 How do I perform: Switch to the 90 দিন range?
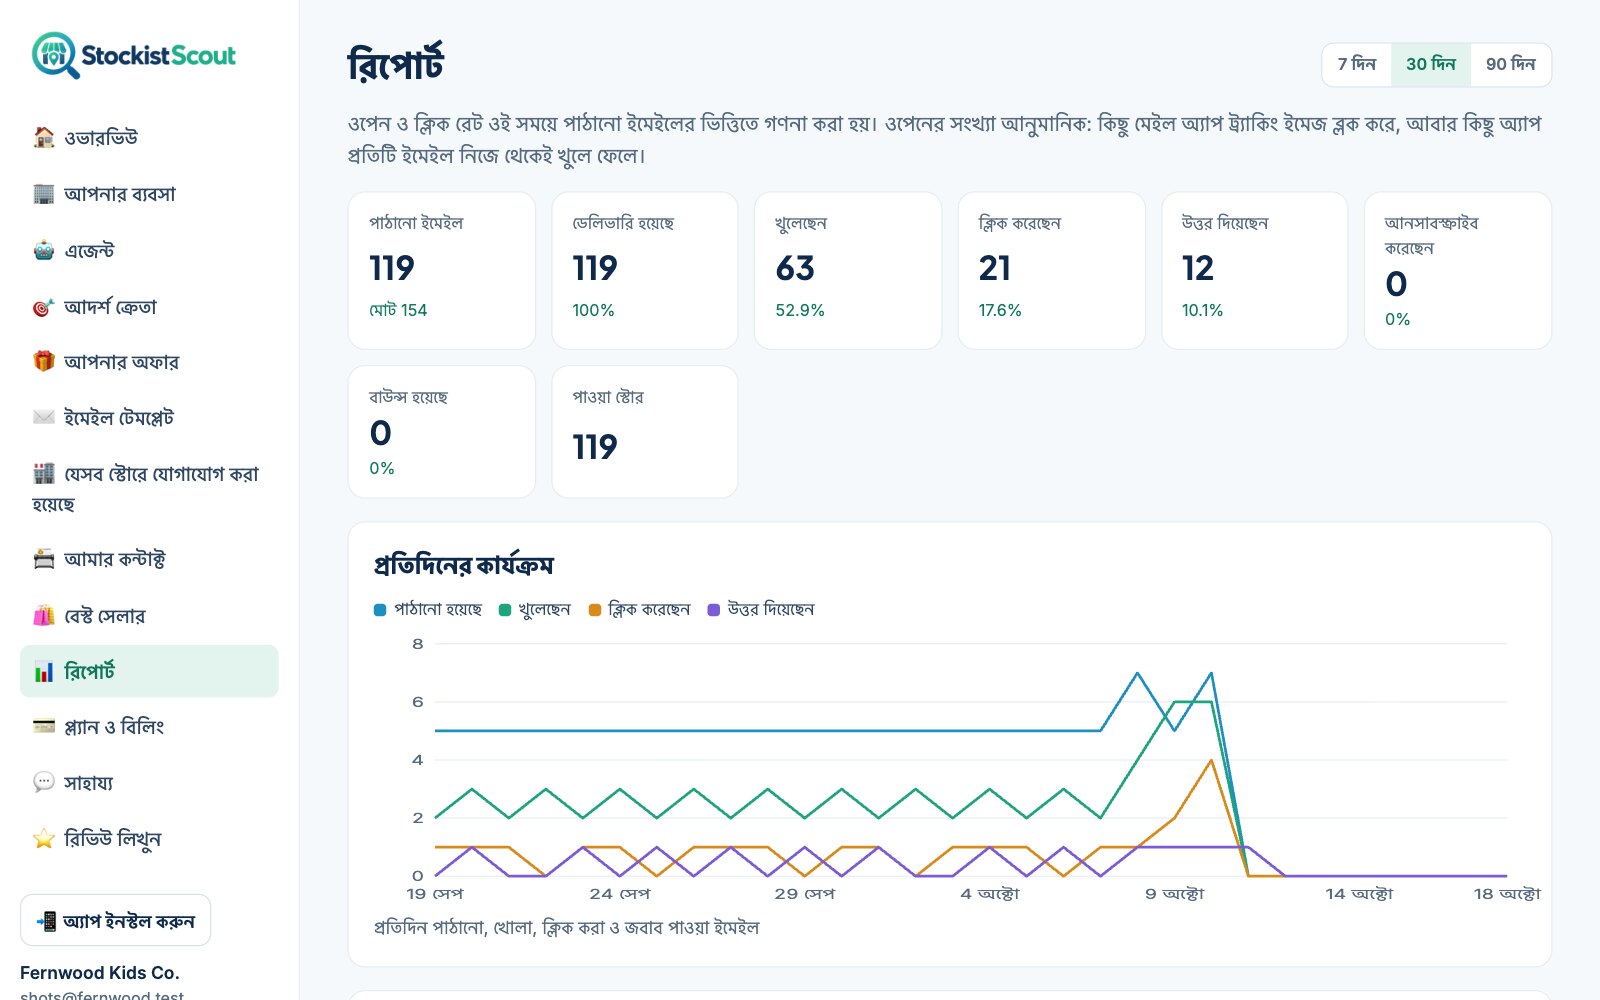[x=1510, y=64]
